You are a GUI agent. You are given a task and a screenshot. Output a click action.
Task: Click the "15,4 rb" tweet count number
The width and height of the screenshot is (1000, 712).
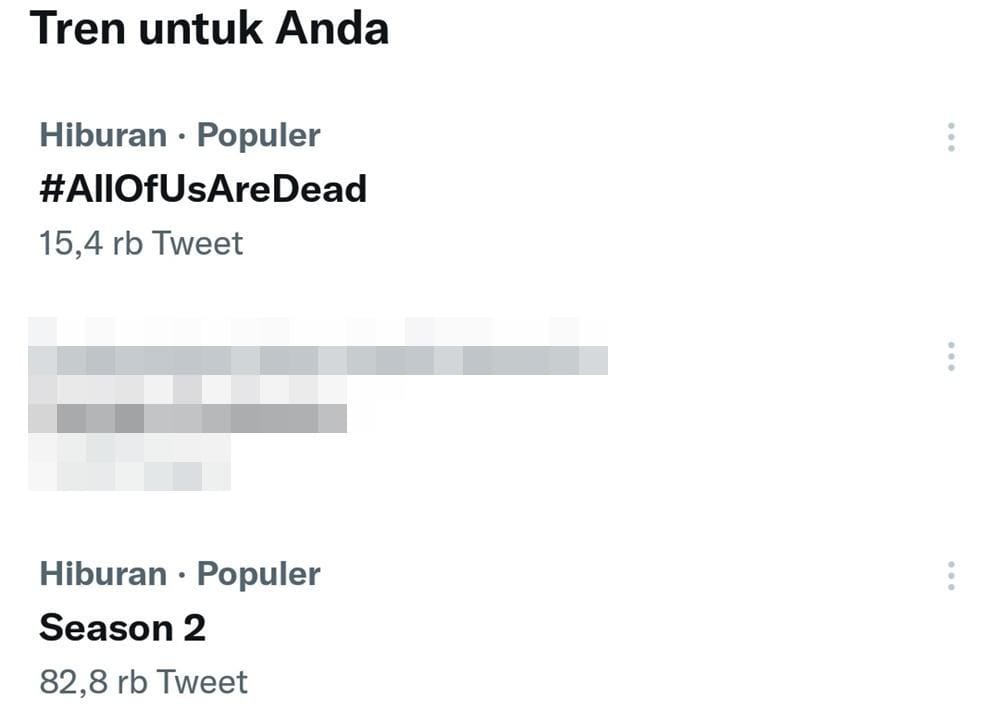pos(90,243)
